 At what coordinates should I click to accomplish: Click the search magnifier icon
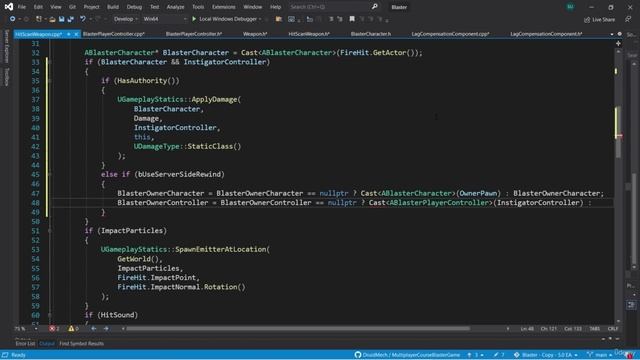click(374, 7)
